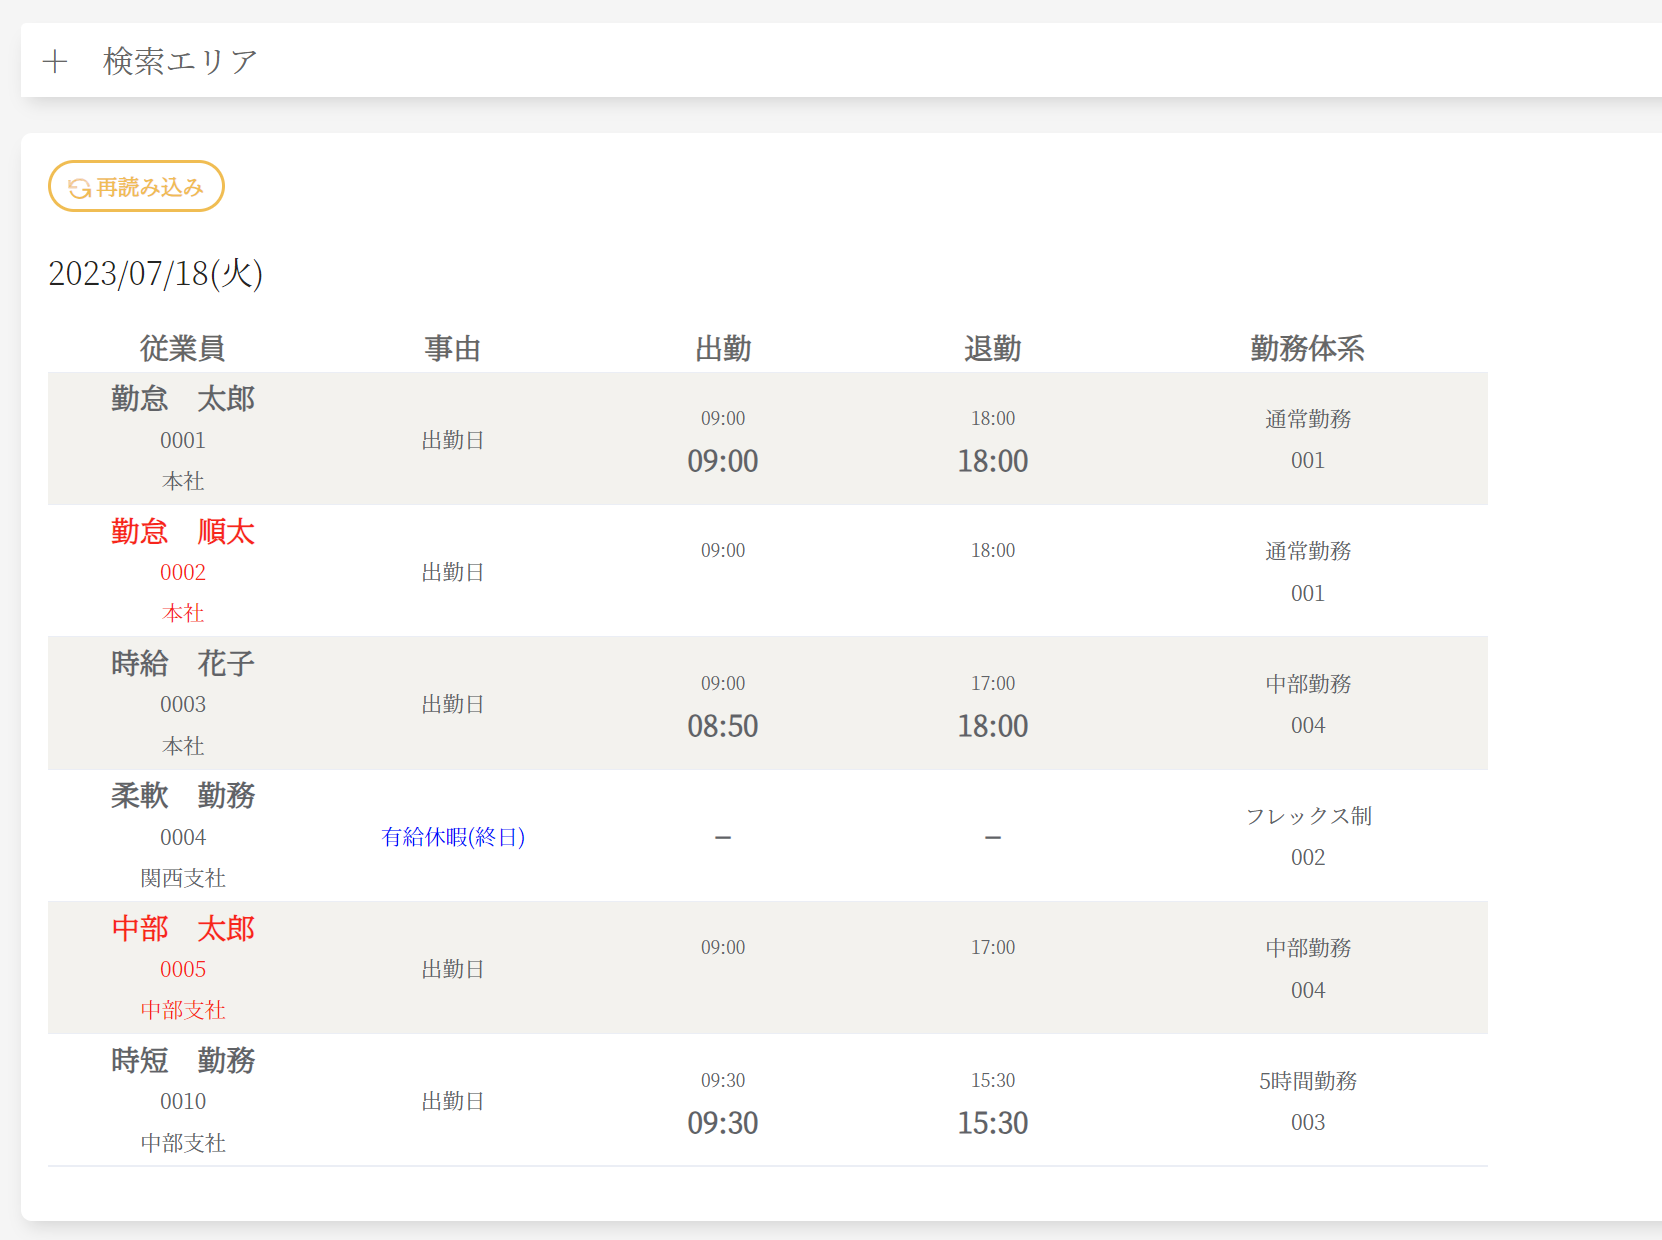
Task: Select employee name 勤怠 太郎
Action: point(183,399)
